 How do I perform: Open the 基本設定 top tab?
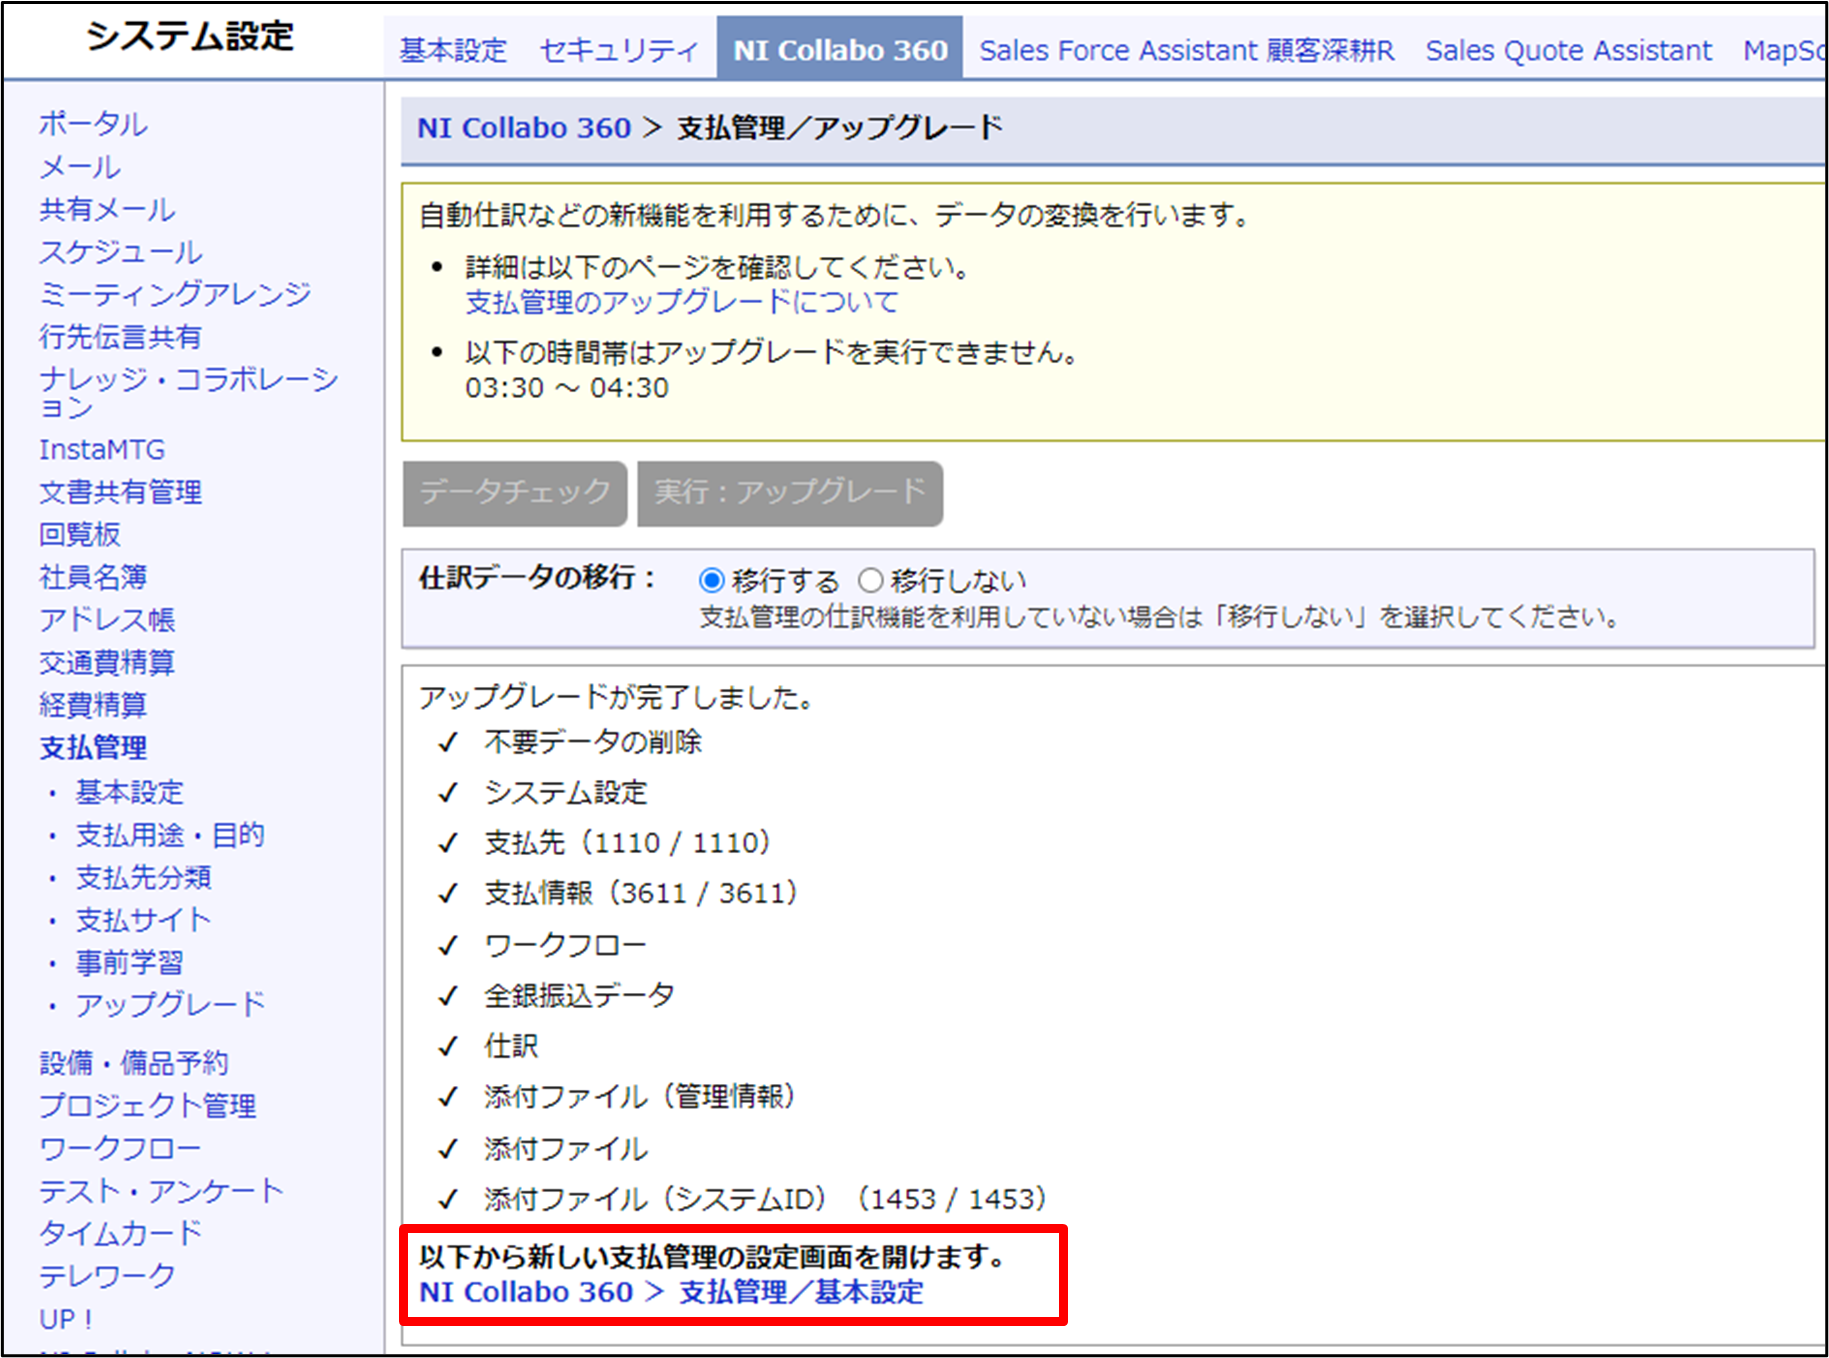click(x=453, y=50)
